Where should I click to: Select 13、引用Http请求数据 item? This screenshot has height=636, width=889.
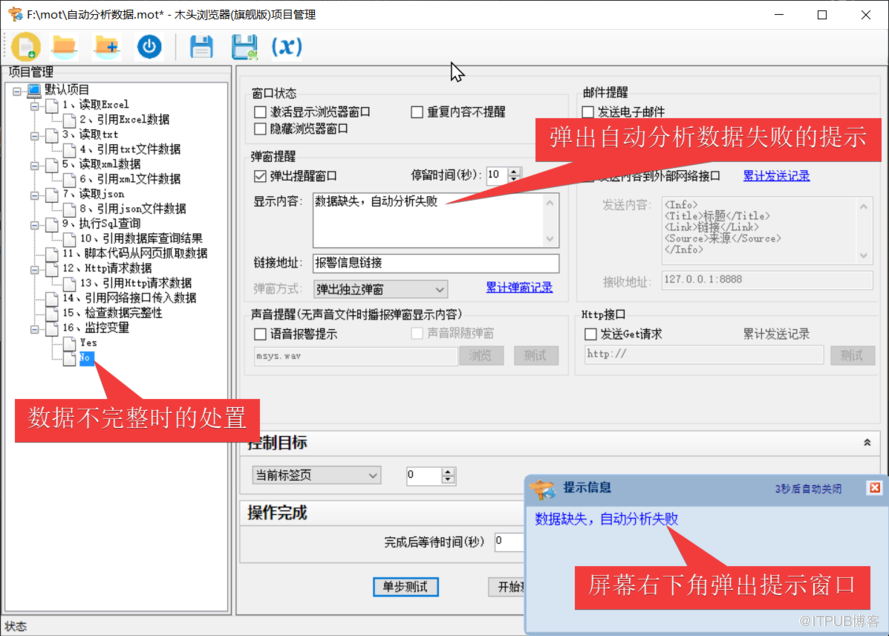(136, 283)
